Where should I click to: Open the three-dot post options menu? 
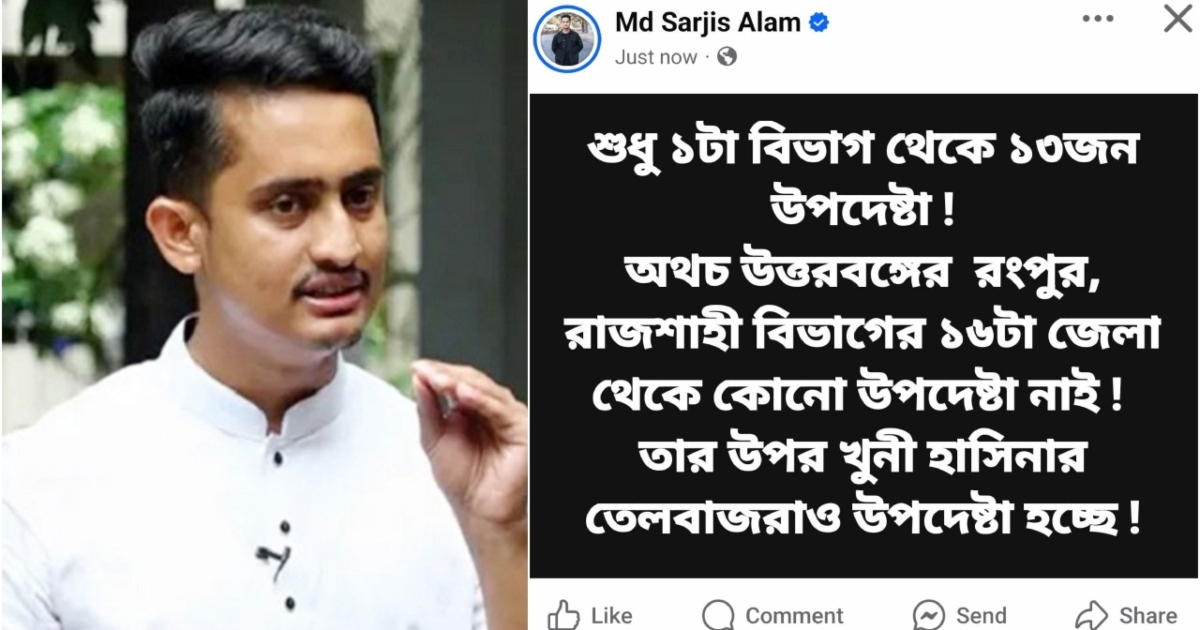pos(1098,18)
